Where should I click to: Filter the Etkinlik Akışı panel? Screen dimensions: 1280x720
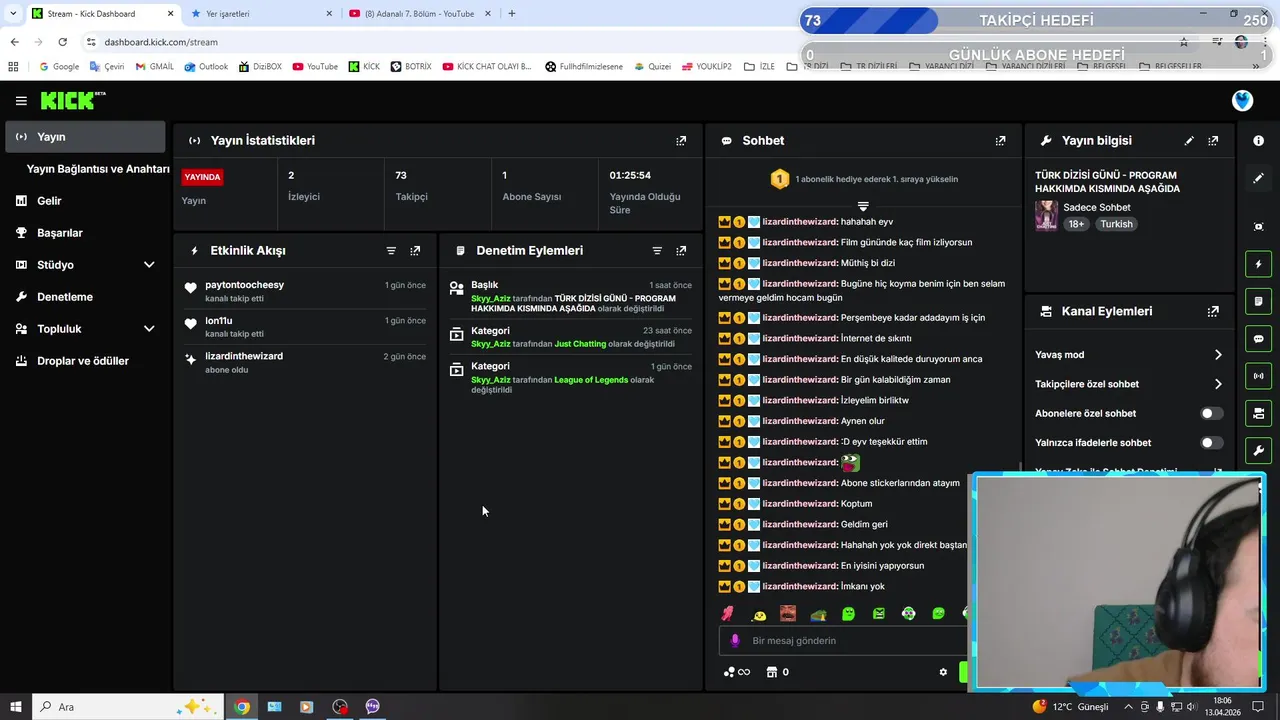tap(391, 251)
